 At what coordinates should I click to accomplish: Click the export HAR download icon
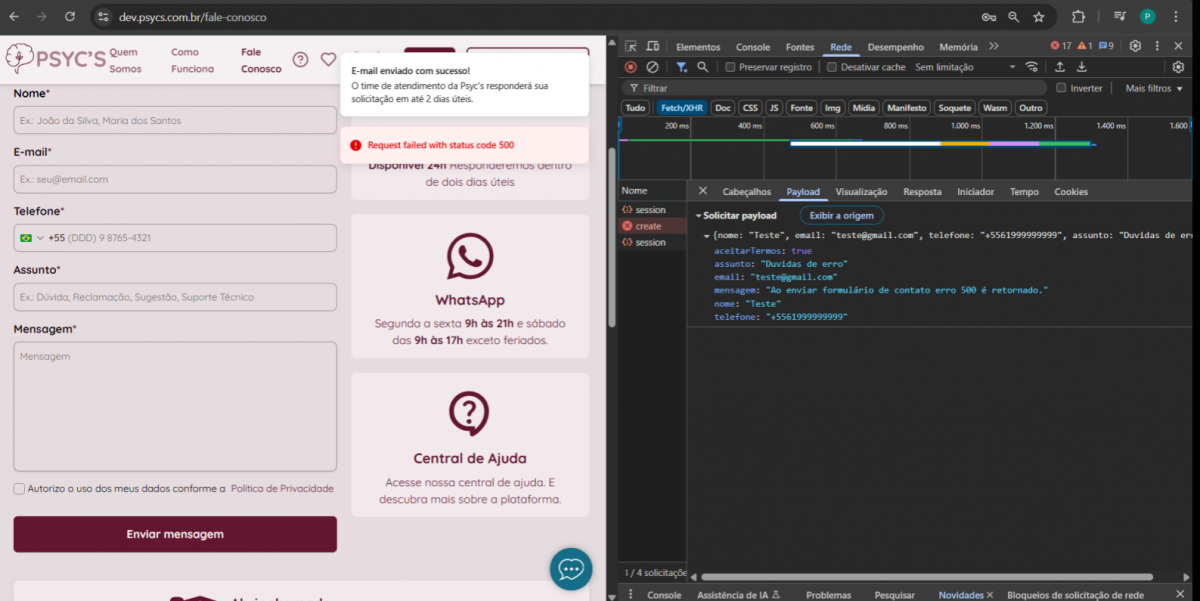[x=1081, y=67]
